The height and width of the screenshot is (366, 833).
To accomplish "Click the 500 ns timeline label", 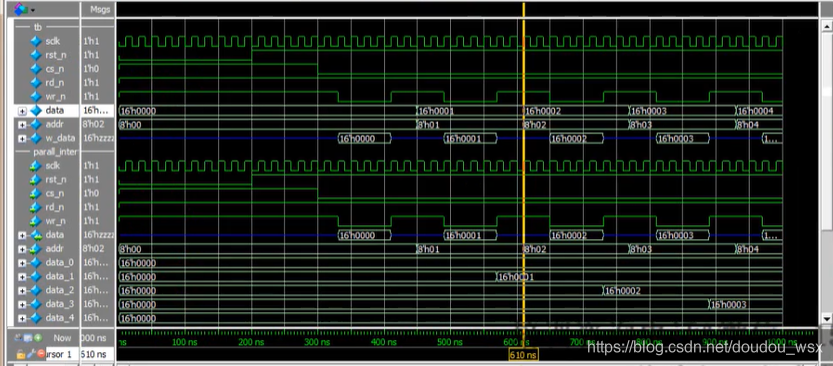I will tap(450, 343).
